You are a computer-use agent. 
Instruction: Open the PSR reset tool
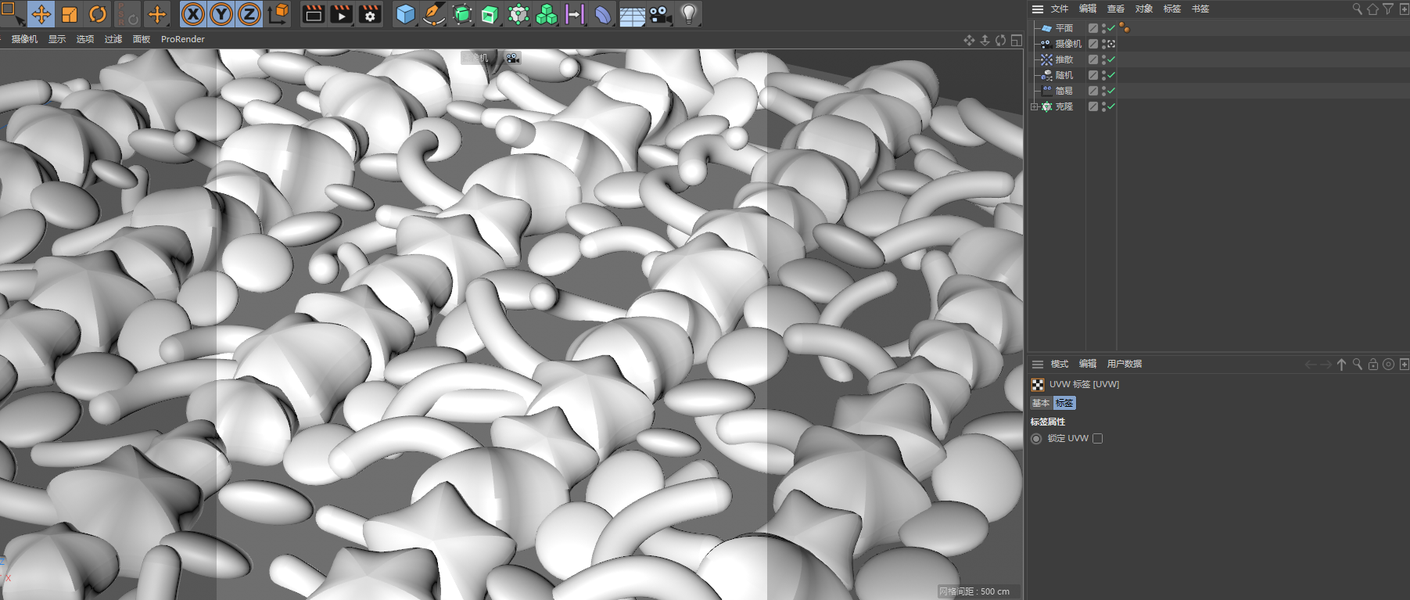tap(127, 14)
